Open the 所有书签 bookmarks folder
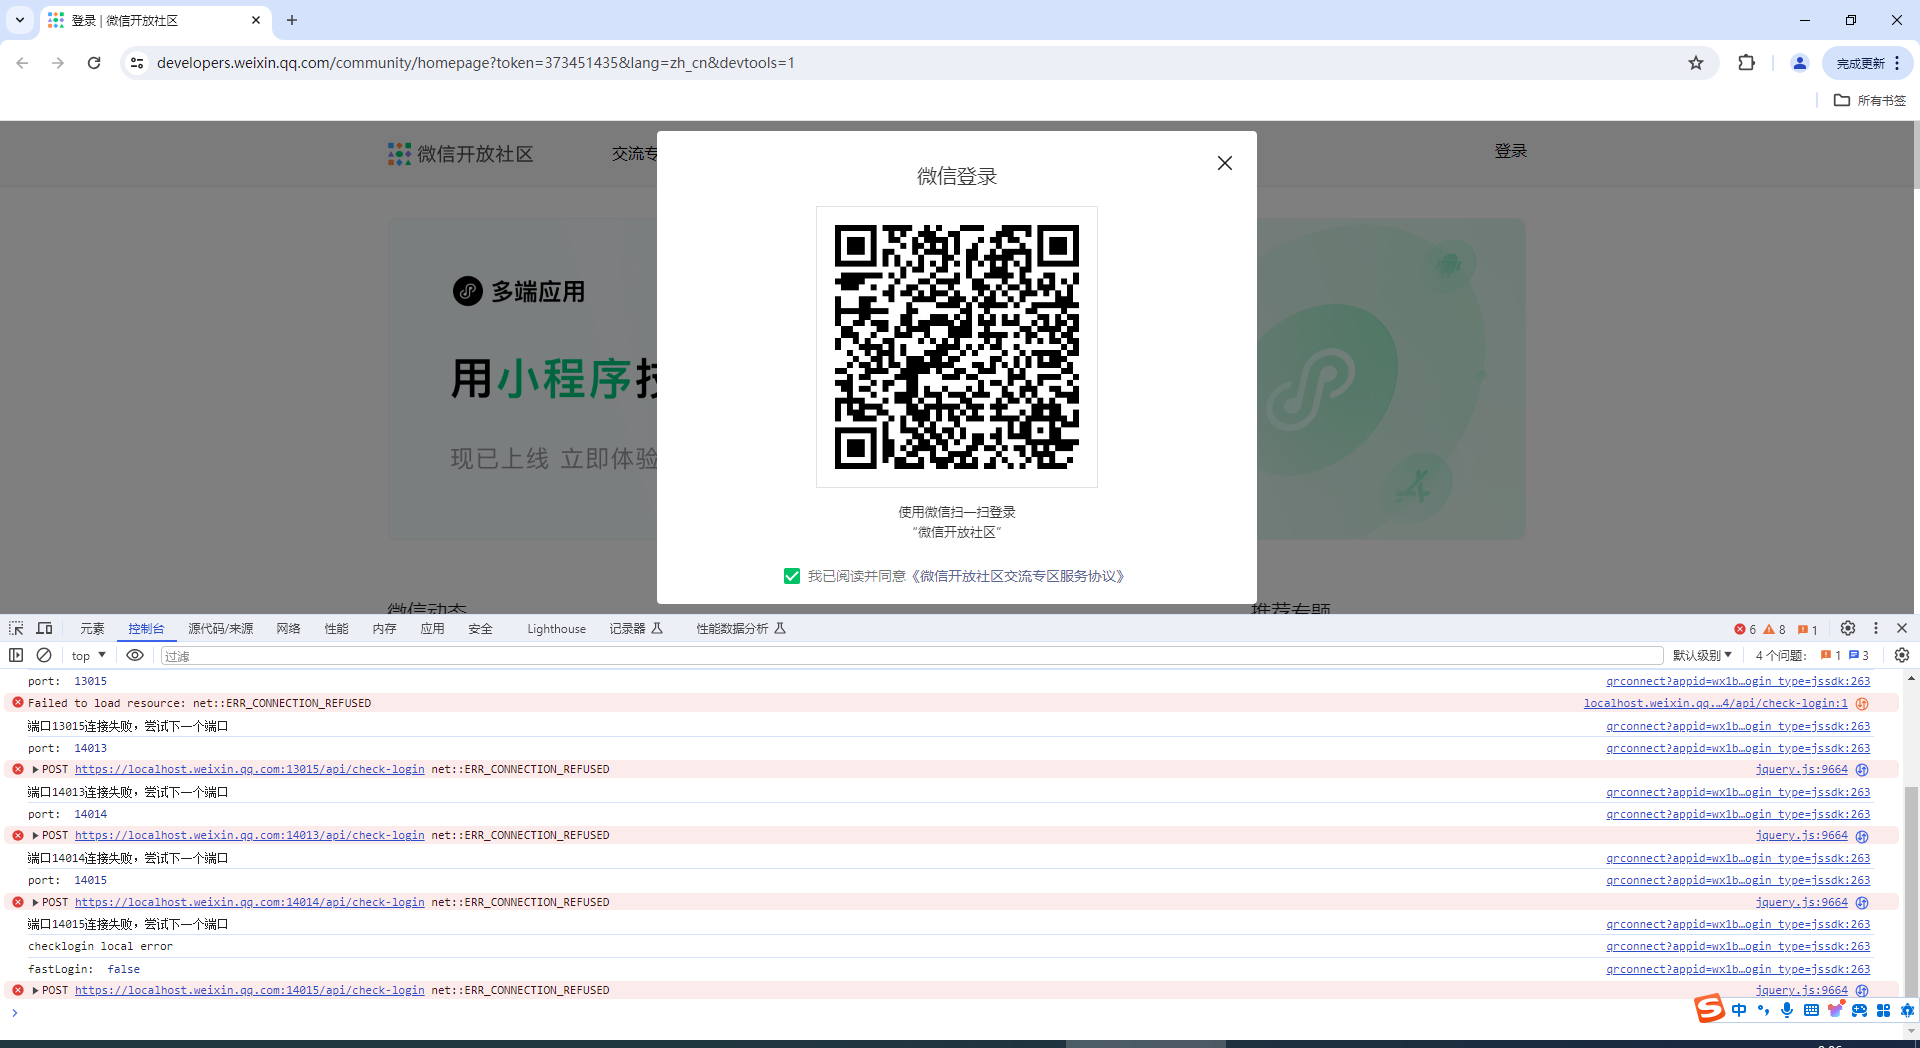1920x1048 pixels. click(x=1870, y=100)
